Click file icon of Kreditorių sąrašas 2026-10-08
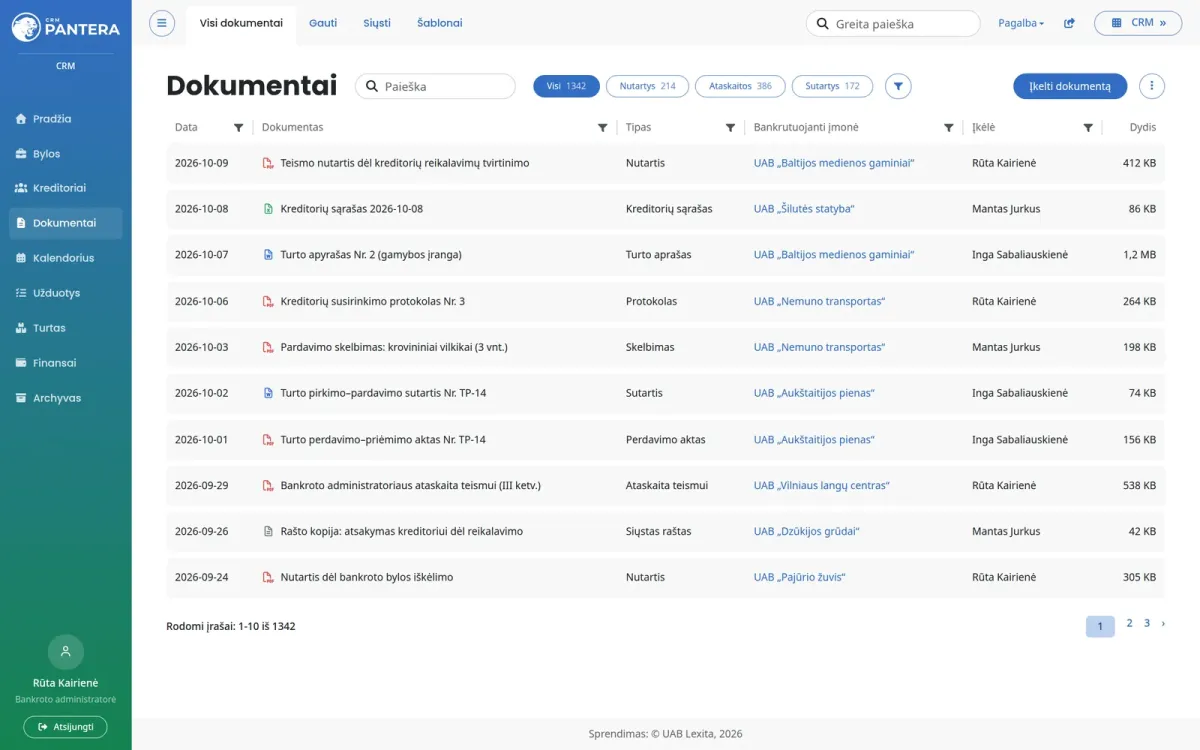Viewport: 1200px width, 750px height. 268,209
